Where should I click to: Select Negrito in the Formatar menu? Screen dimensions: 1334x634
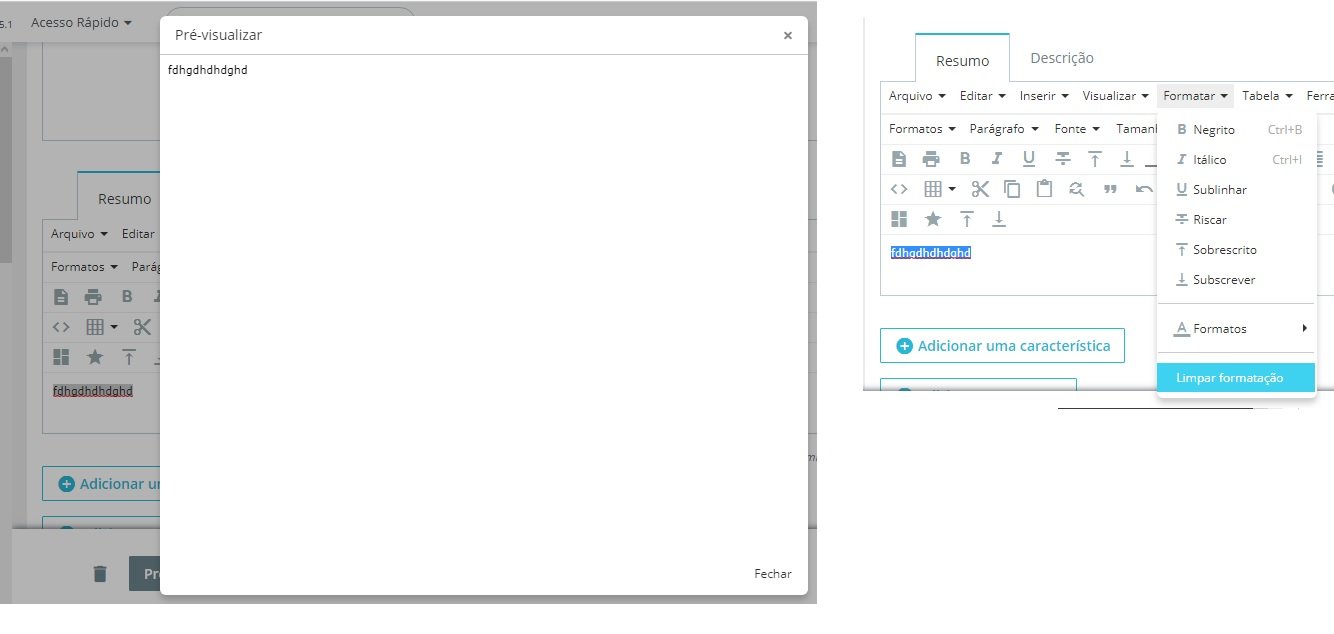(1235, 130)
